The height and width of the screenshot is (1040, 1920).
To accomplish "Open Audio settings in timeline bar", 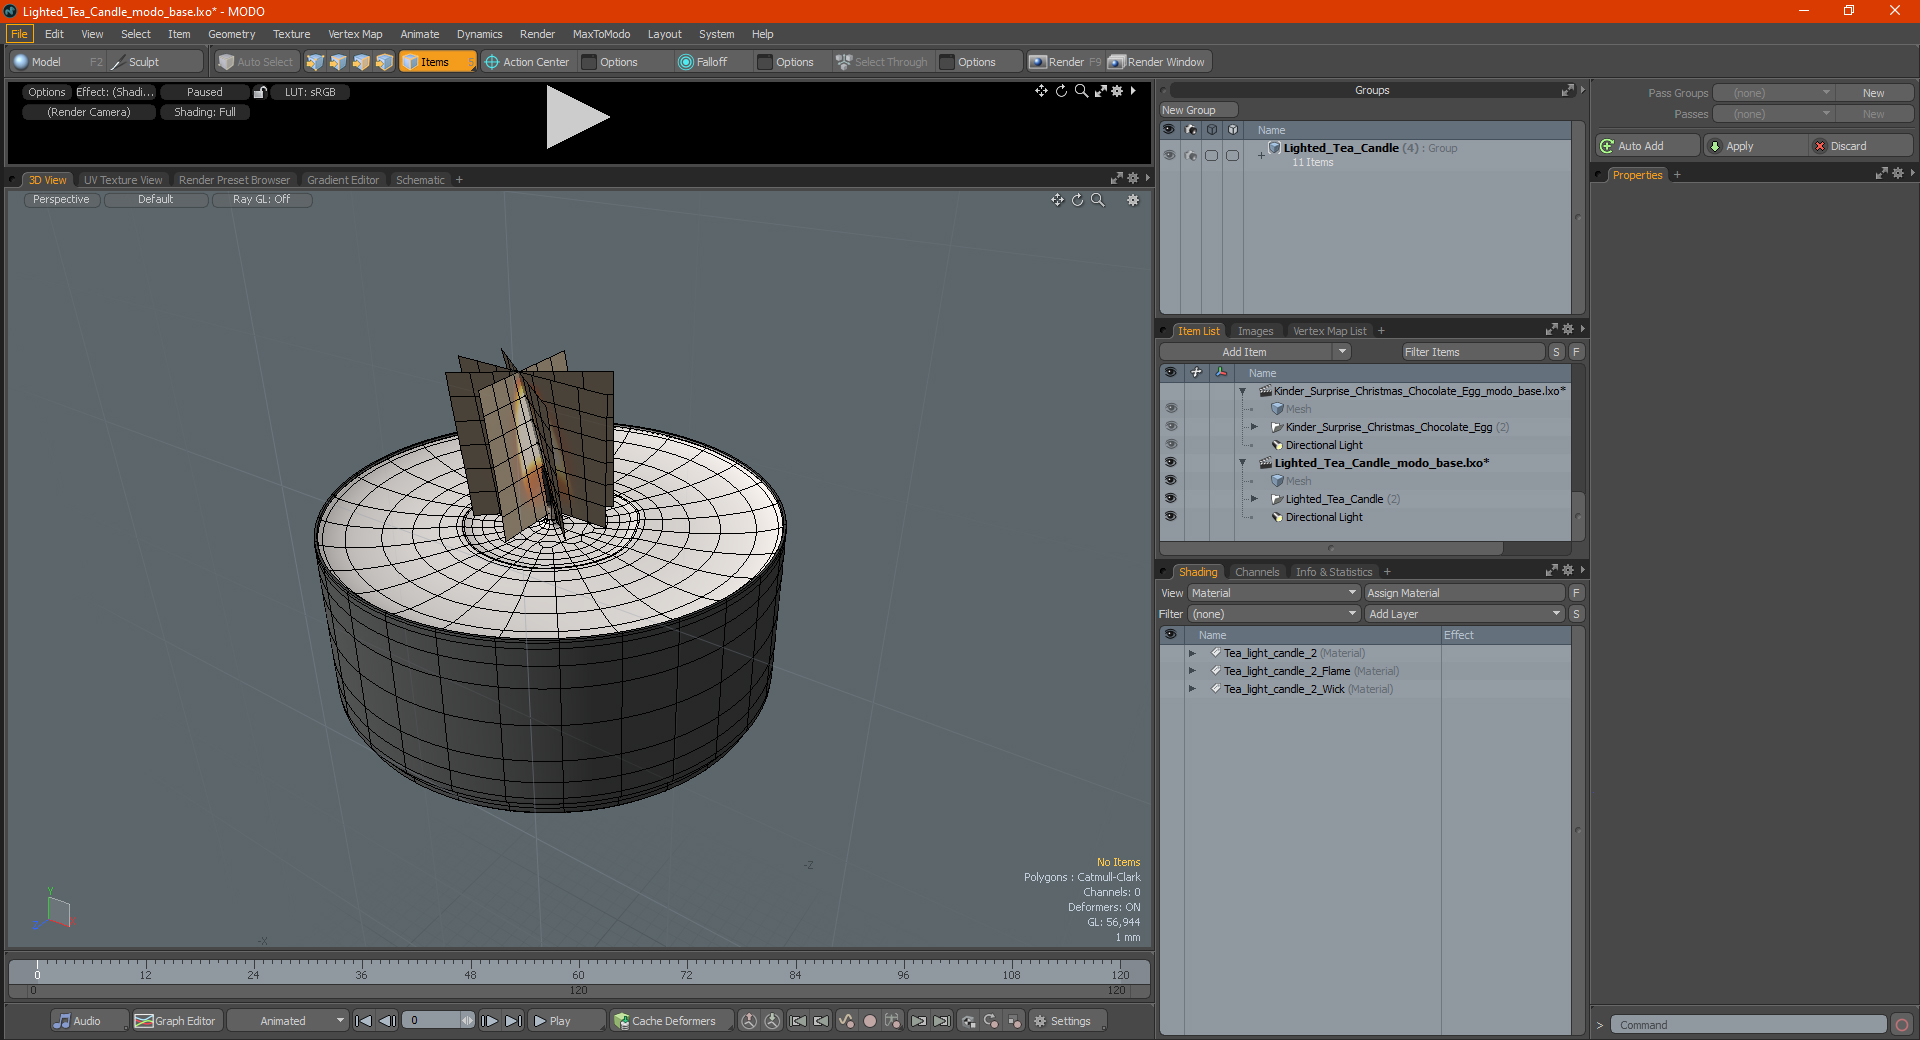I will [x=78, y=1021].
